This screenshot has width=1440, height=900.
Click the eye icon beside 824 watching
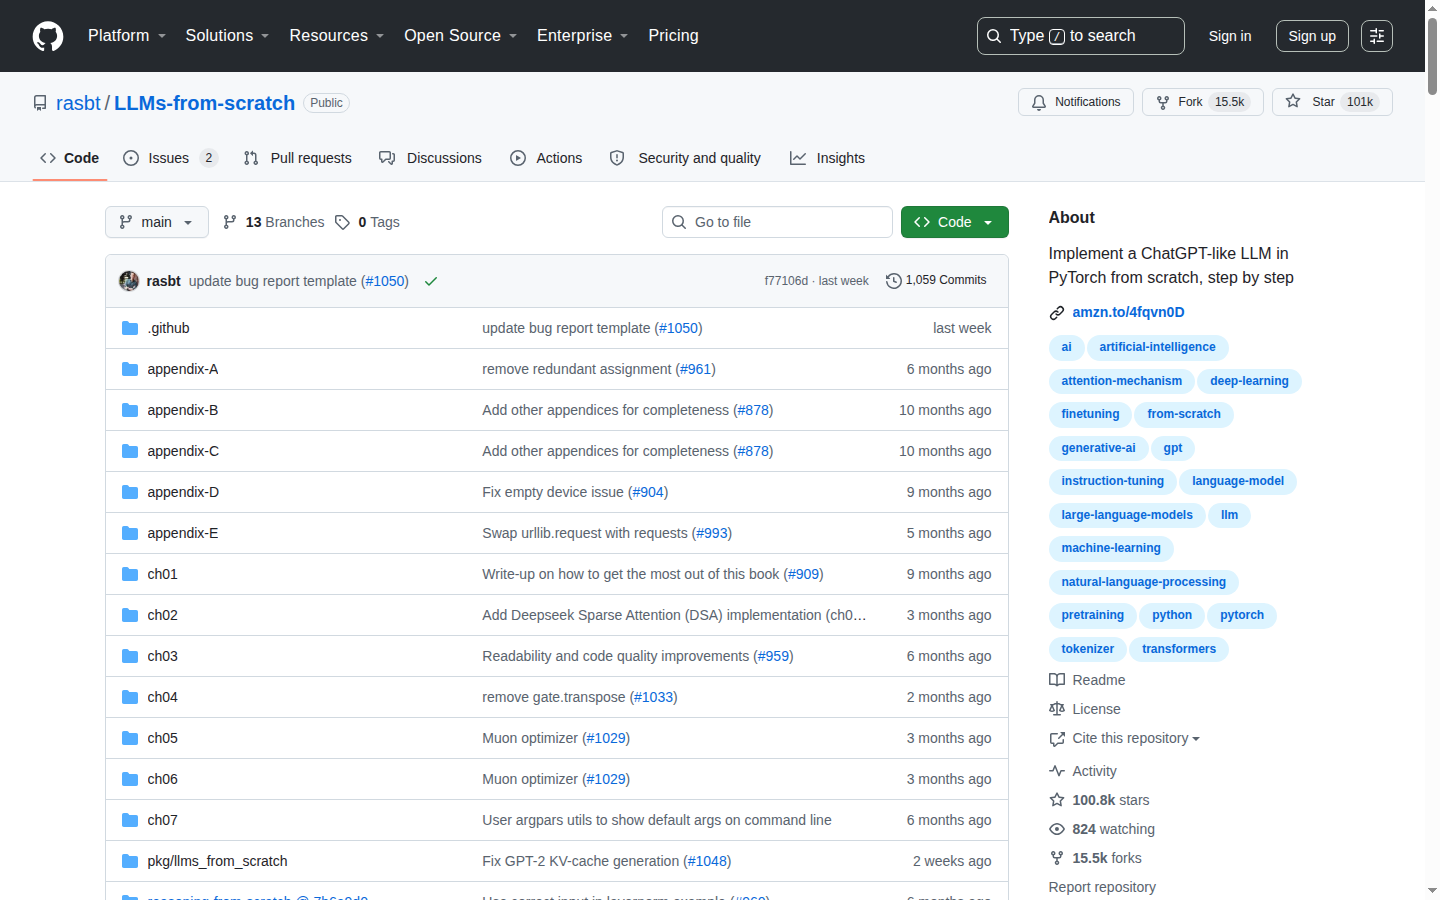pyautogui.click(x=1057, y=829)
